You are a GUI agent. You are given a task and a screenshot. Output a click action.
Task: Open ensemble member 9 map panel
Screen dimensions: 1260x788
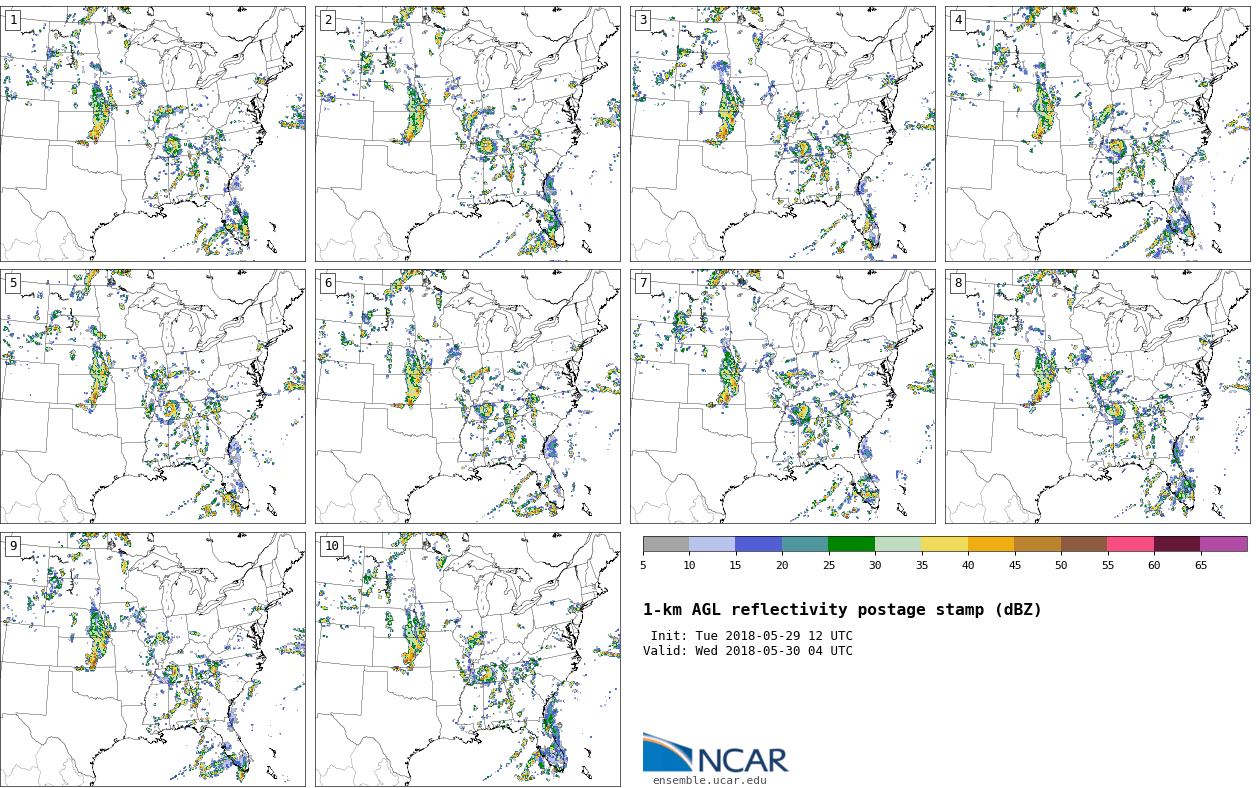click(x=152, y=659)
